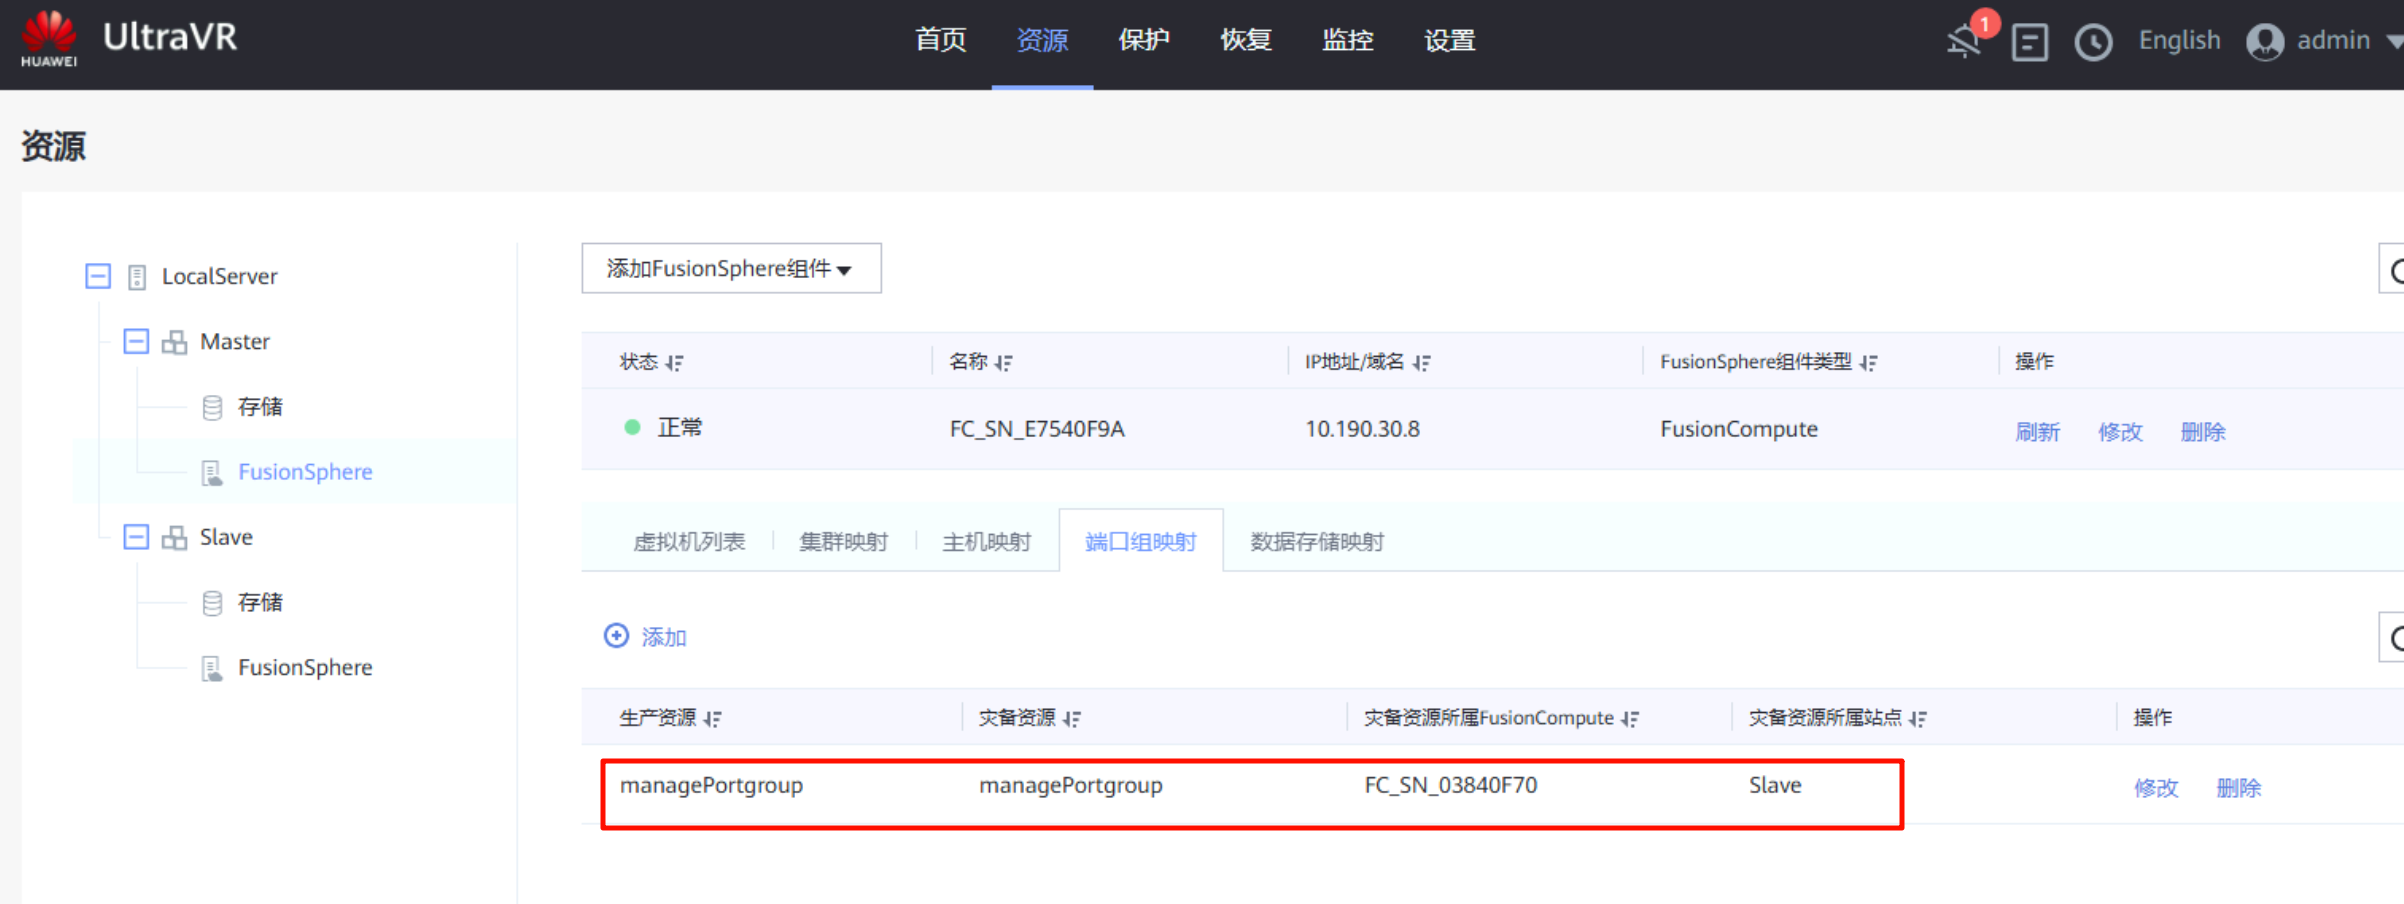
Task: Click 刷新 for FC_SN_E7540F9A
Action: click(x=2037, y=432)
